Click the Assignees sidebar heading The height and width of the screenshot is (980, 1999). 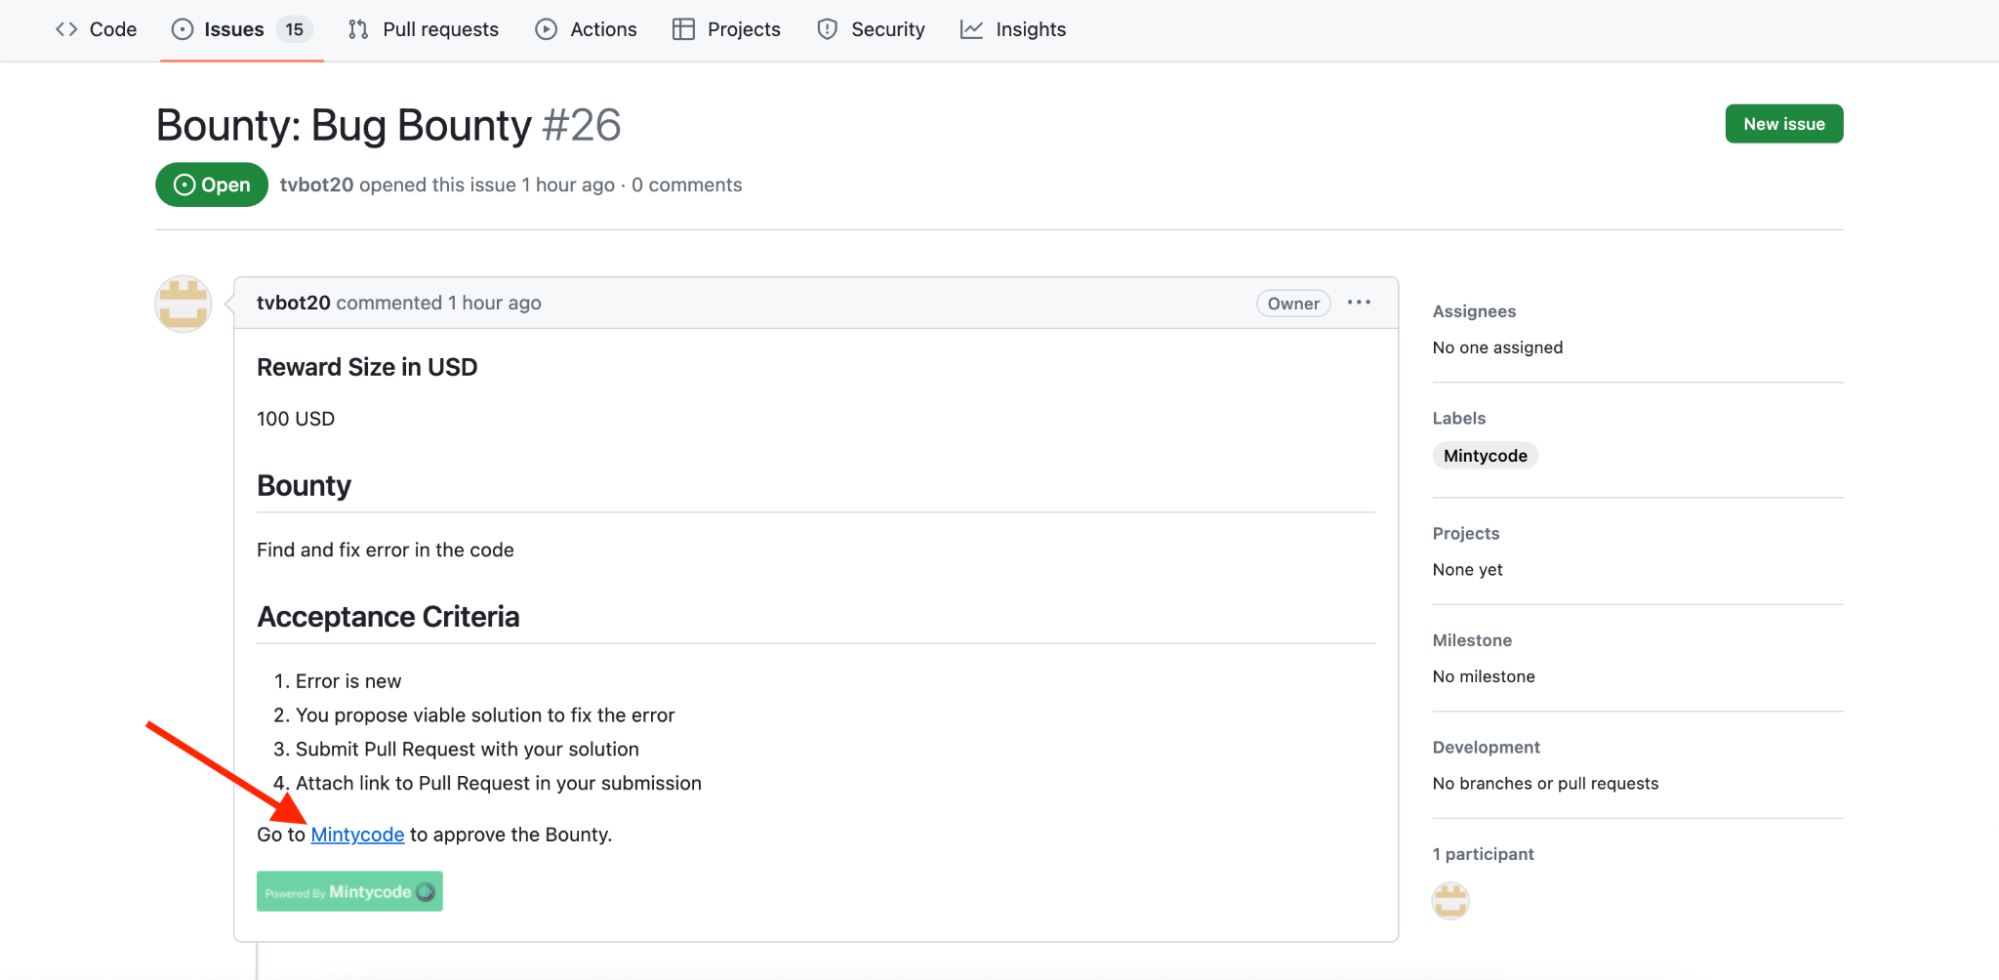tap(1474, 312)
